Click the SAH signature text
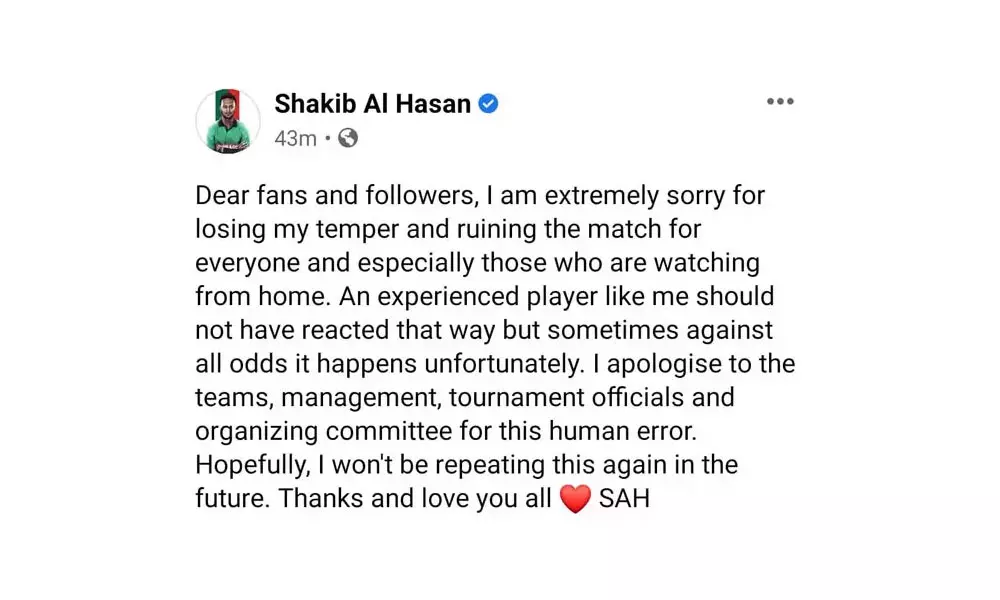The width and height of the screenshot is (1000, 600). pyautogui.click(x=625, y=498)
